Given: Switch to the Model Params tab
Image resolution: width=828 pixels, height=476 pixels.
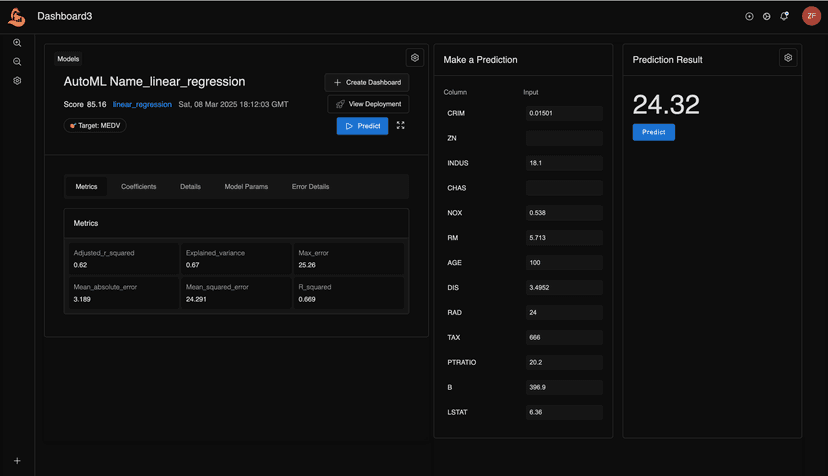Looking at the screenshot, I should pos(246,187).
